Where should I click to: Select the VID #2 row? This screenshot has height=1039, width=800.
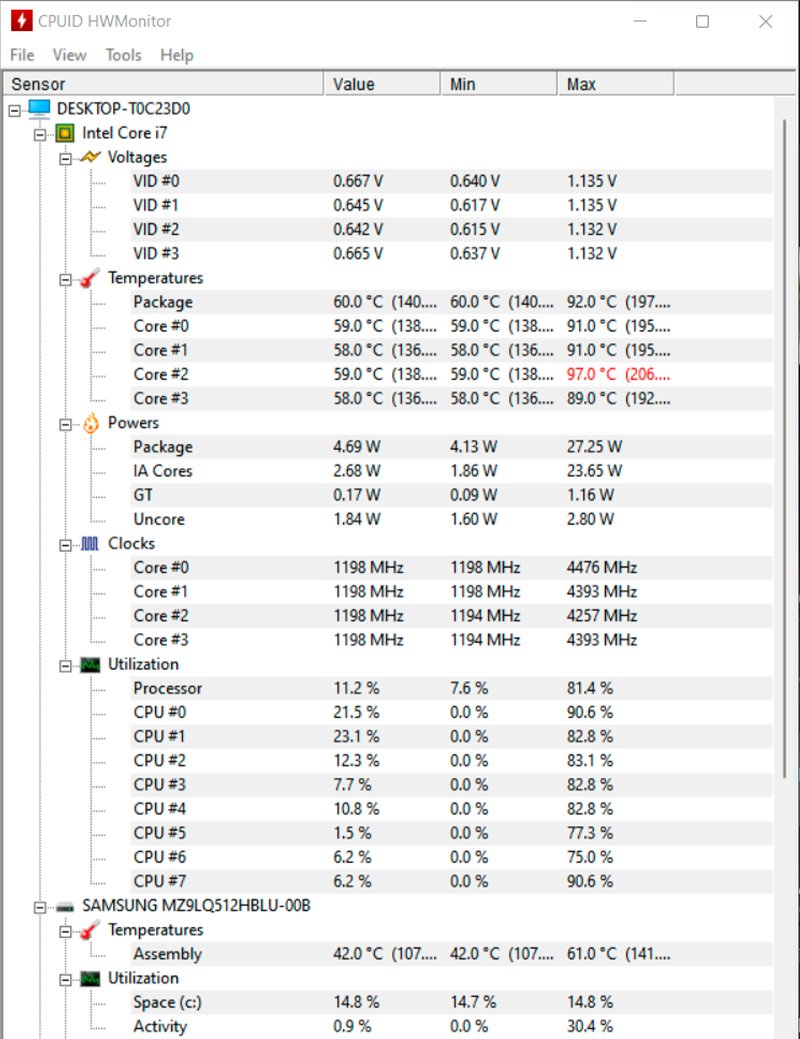coord(452,229)
